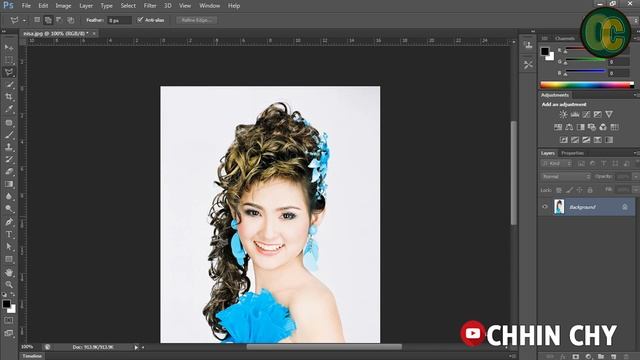Select the History Brush tool
Screen dimensions: 640x360
pyautogui.click(x=9, y=159)
